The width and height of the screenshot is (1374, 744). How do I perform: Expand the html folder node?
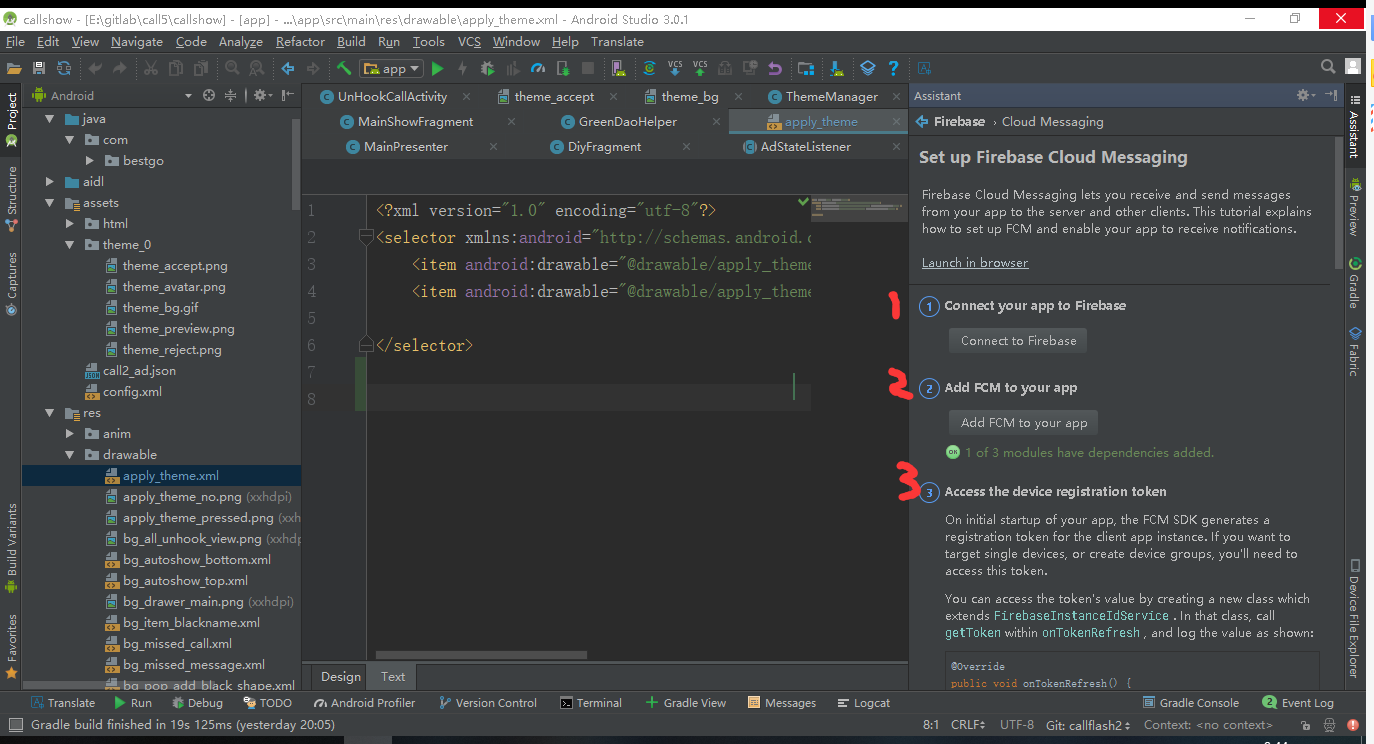pyautogui.click(x=71, y=224)
